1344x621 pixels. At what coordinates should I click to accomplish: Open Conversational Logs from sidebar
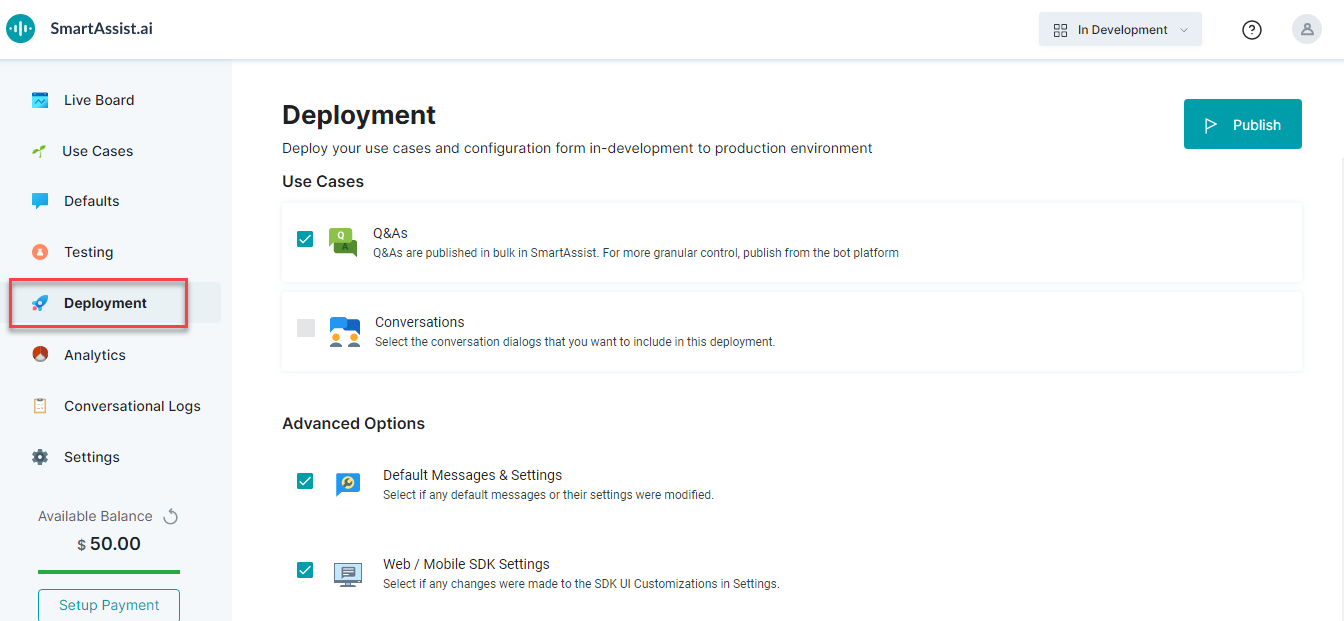tap(132, 406)
